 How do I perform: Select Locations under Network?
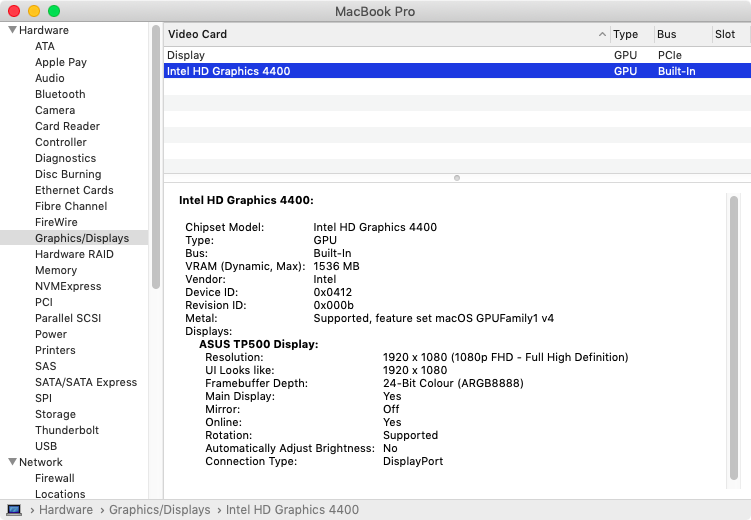click(x=60, y=494)
